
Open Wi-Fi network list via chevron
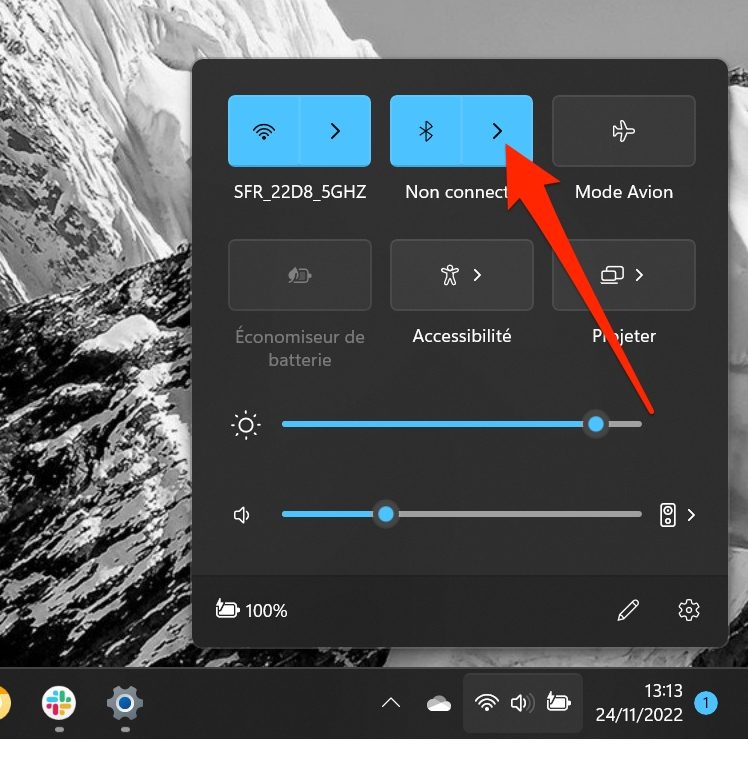point(335,131)
